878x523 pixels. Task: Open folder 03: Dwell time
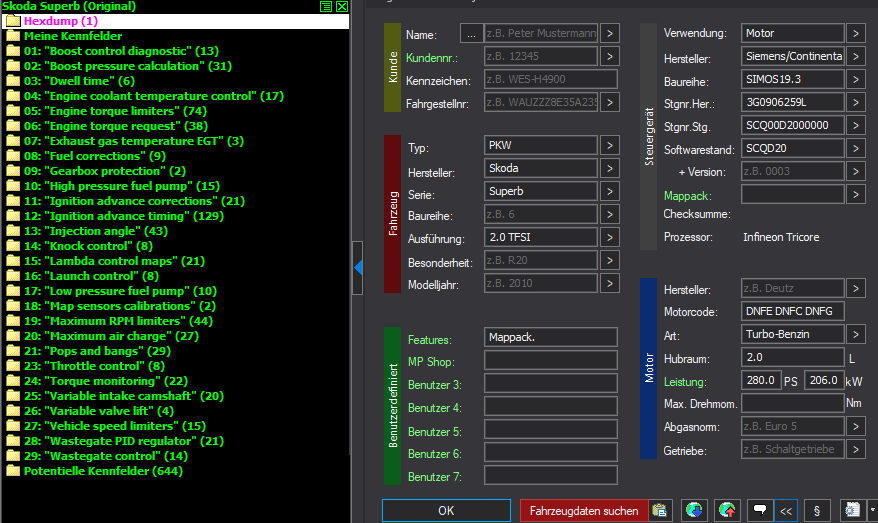click(x=79, y=81)
